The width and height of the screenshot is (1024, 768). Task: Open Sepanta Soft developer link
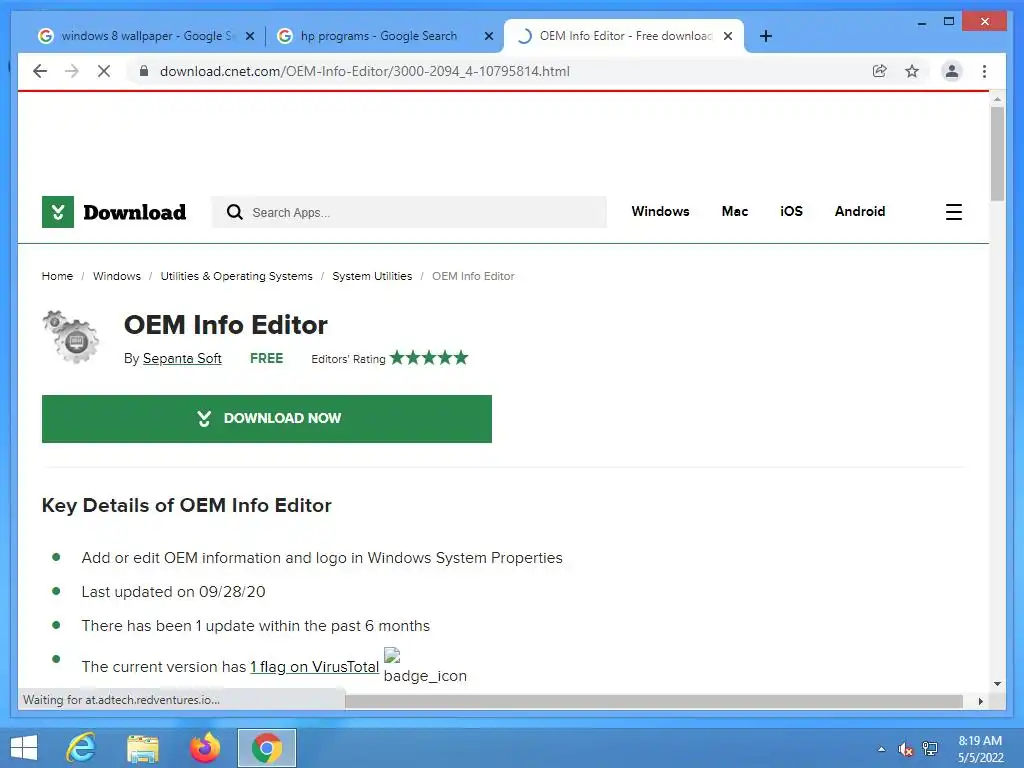tap(182, 359)
